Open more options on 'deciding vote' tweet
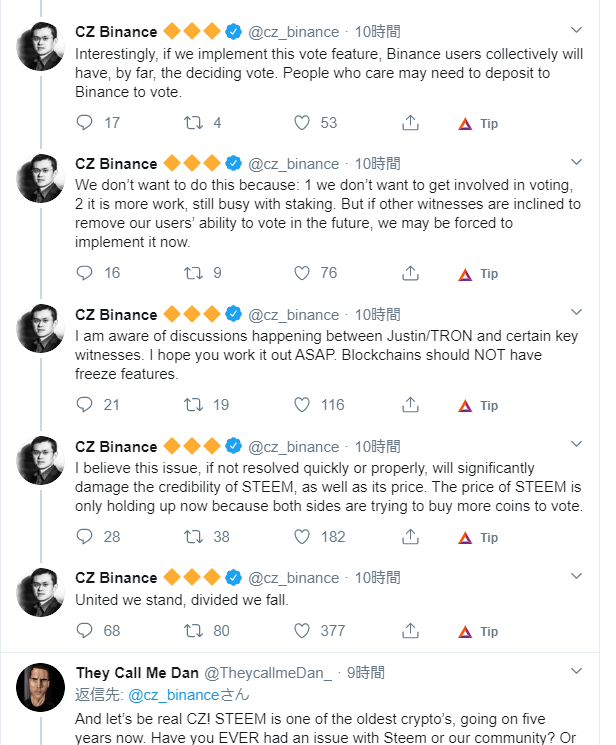The image size is (616, 745). pos(576,28)
